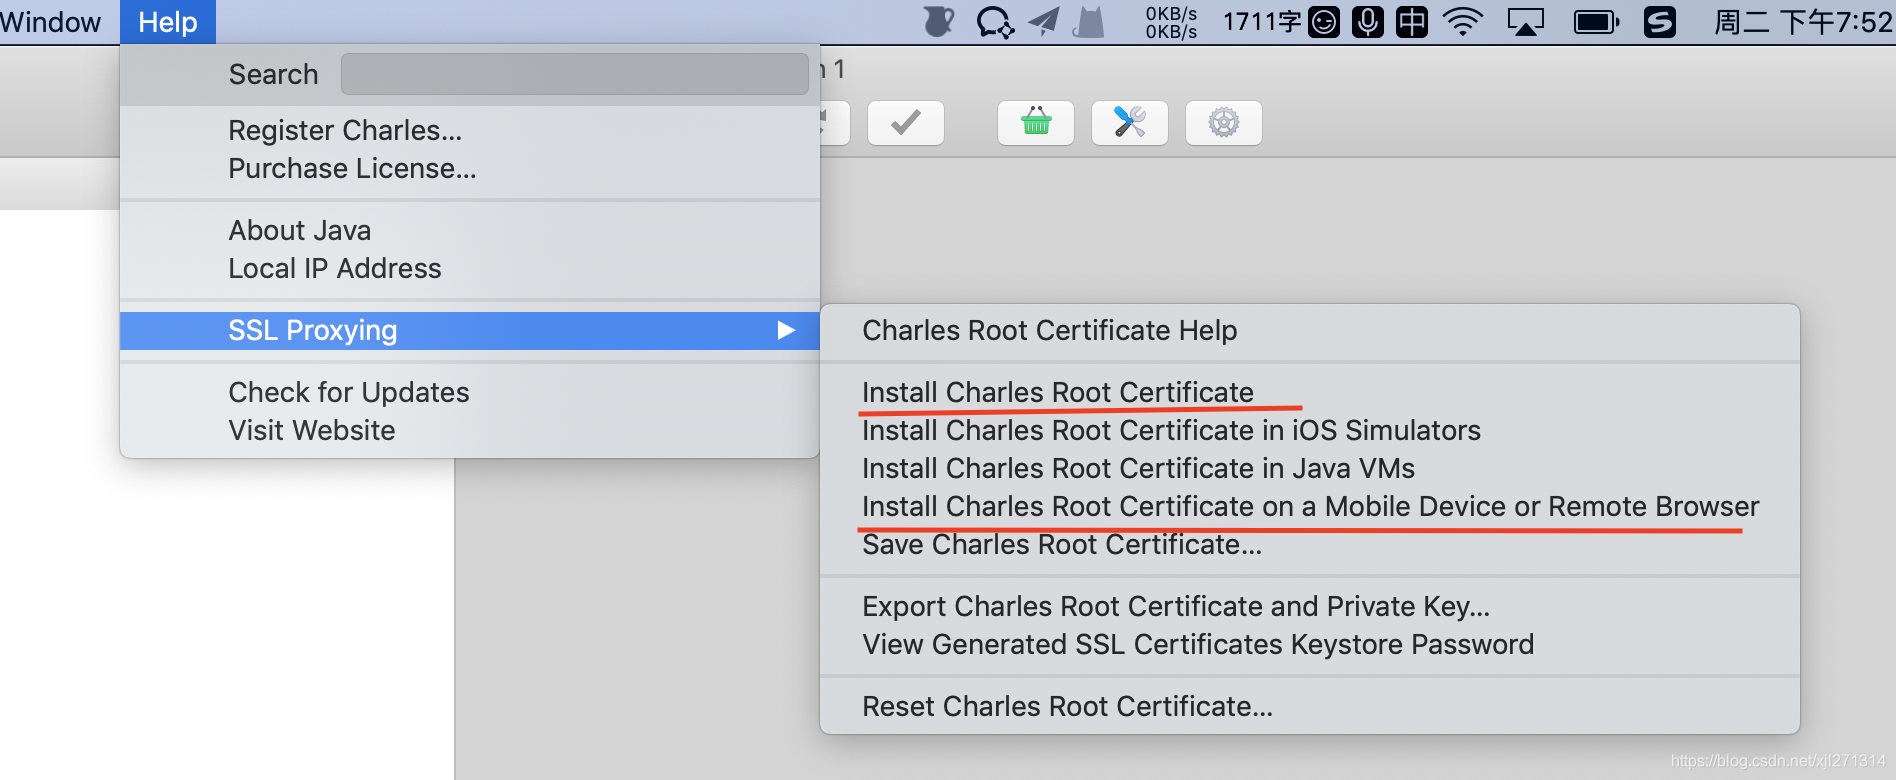Click the paper plane menu bar icon
Viewport: 1896px width, 780px height.
[x=1044, y=22]
